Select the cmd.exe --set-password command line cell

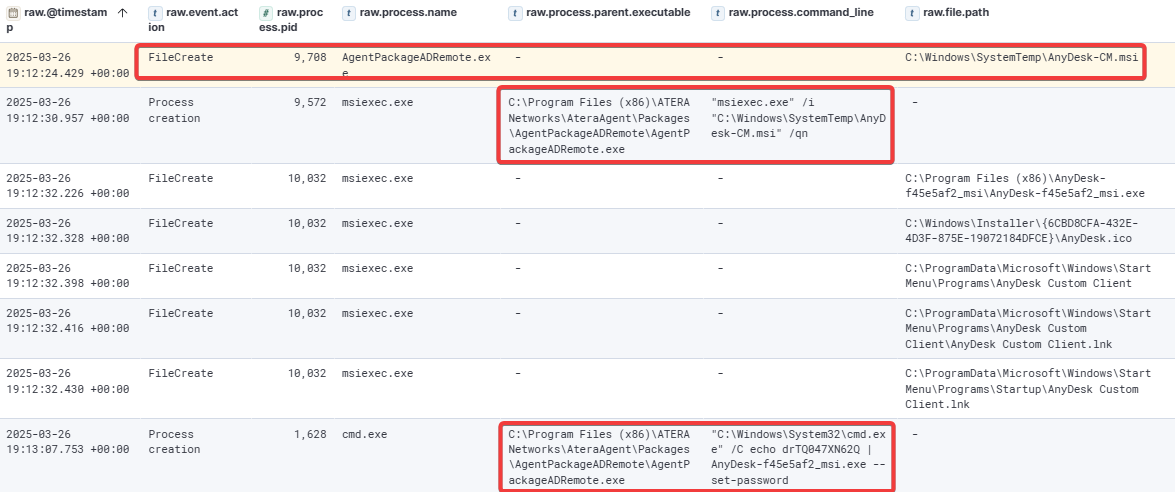799,457
